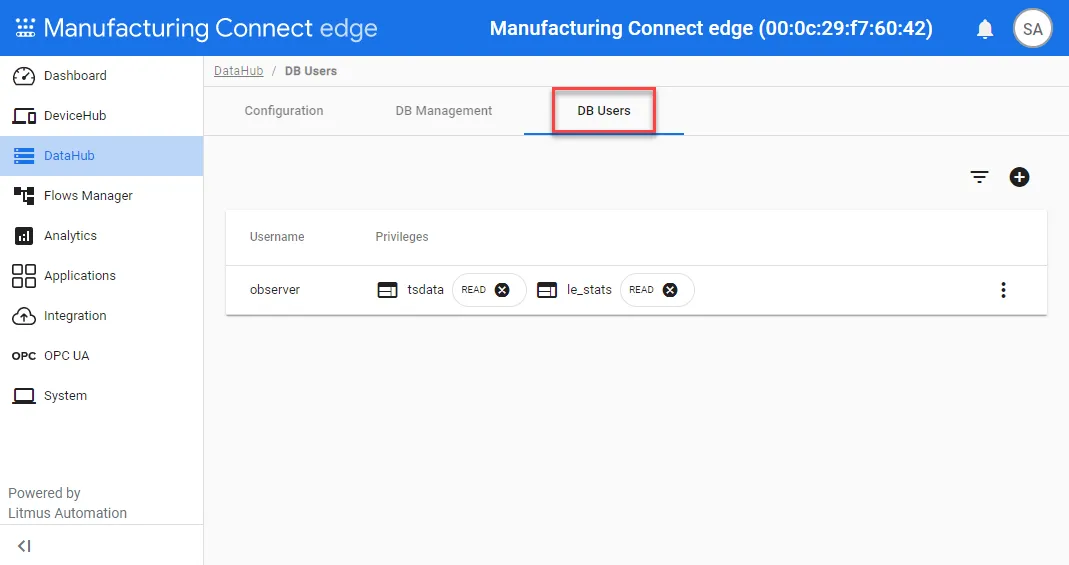Screen dimensions: 1069x565
Task: Open Analytics section
Action: click(102, 236)
